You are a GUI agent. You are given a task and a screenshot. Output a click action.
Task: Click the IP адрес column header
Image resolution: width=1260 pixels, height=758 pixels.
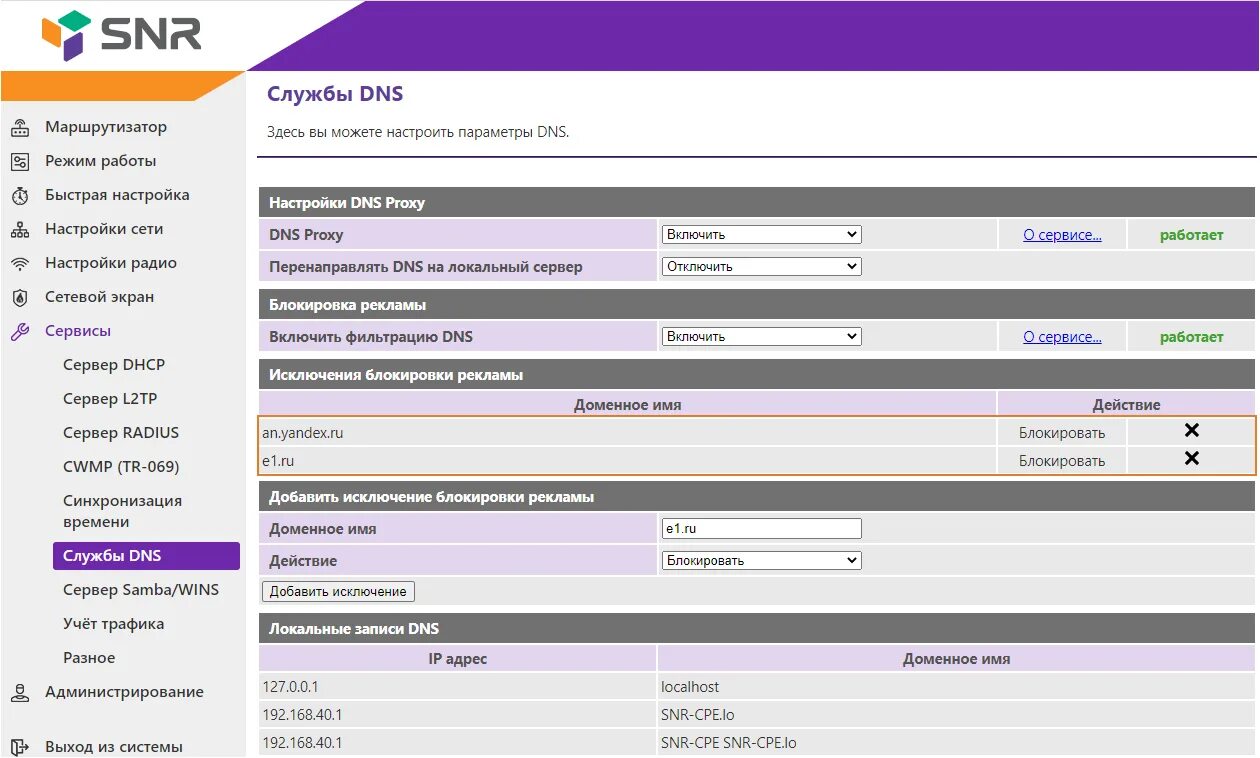tap(457, 659)
